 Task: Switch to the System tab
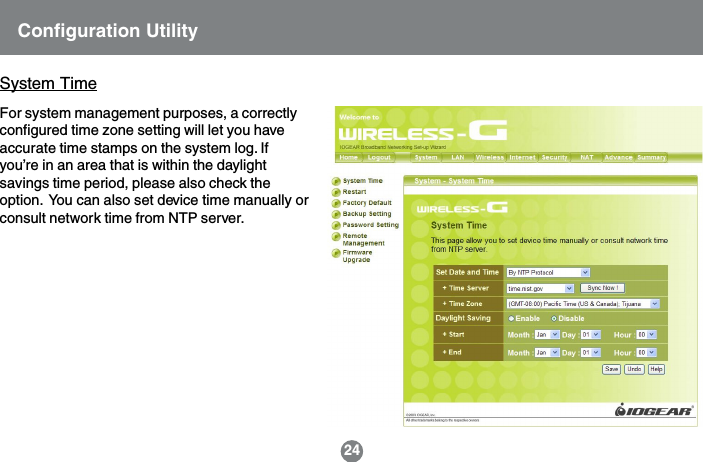pos(426,157)
